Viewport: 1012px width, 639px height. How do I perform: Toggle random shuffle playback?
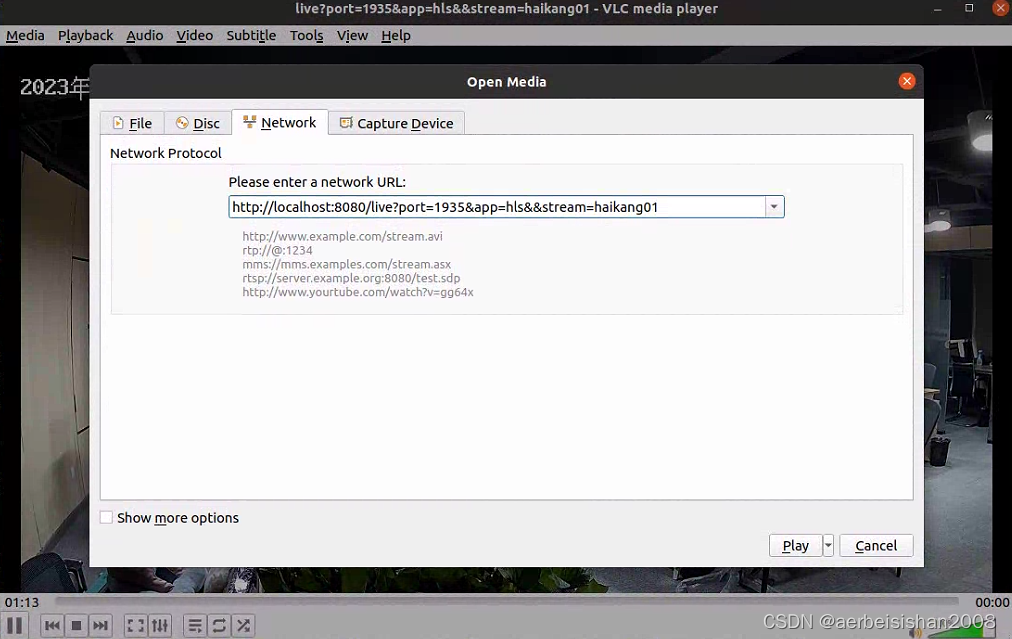click(243, 625)
